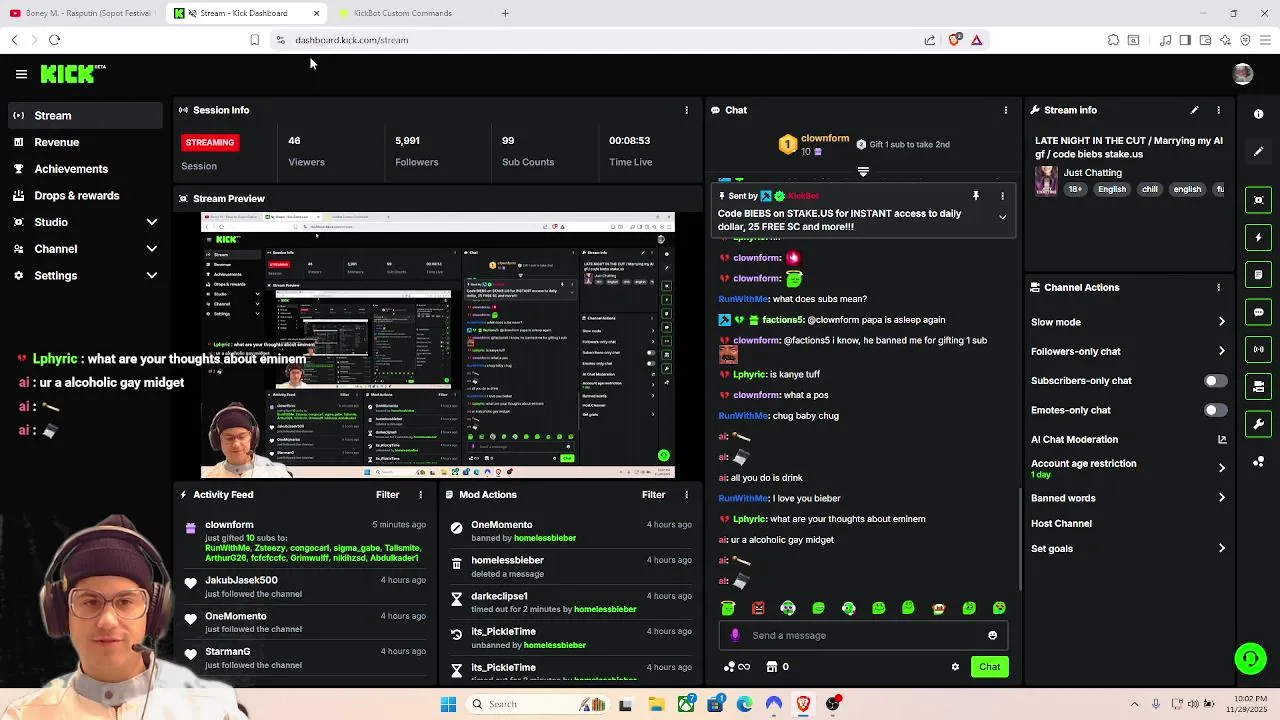Open the emoji picker in message box

click(x=992, y=635)
